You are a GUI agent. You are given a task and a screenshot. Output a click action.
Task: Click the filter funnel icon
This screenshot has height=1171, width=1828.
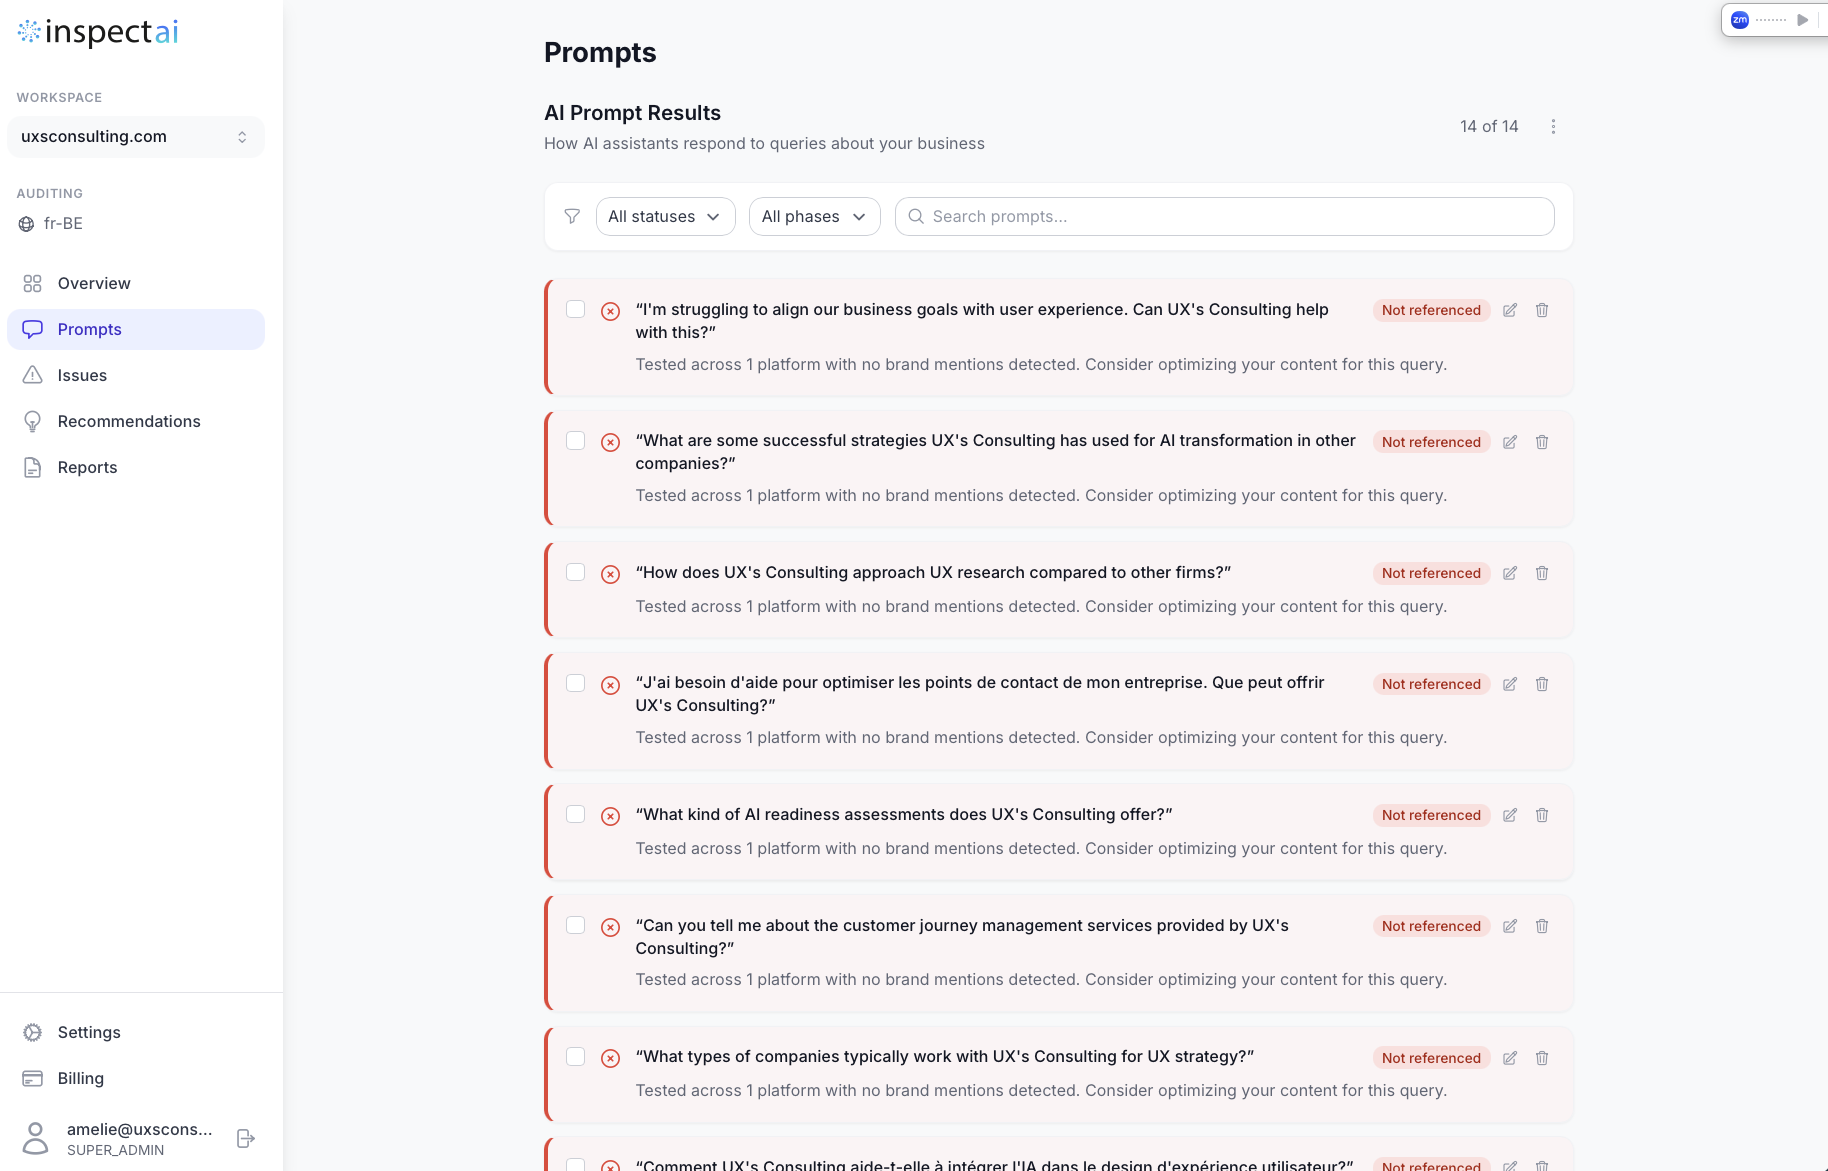coord(572,216)
